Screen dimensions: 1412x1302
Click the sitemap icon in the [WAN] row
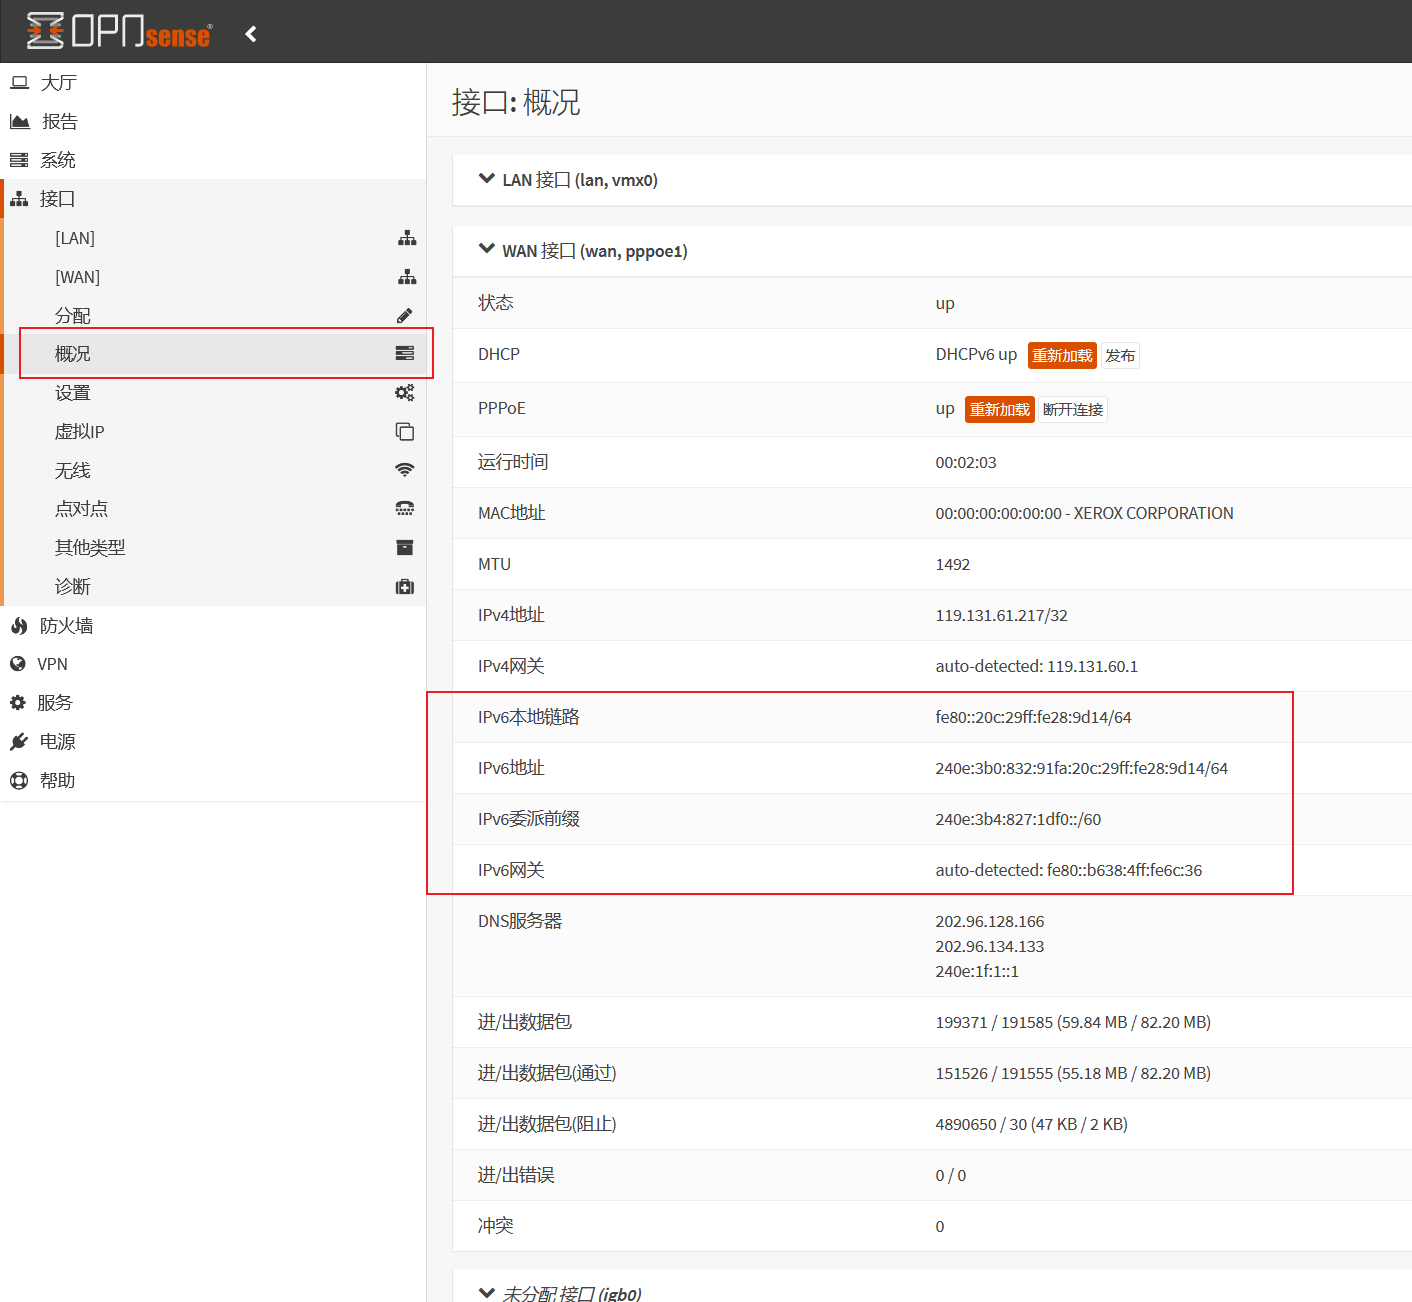pyautogui.click(x=407, y=277)
